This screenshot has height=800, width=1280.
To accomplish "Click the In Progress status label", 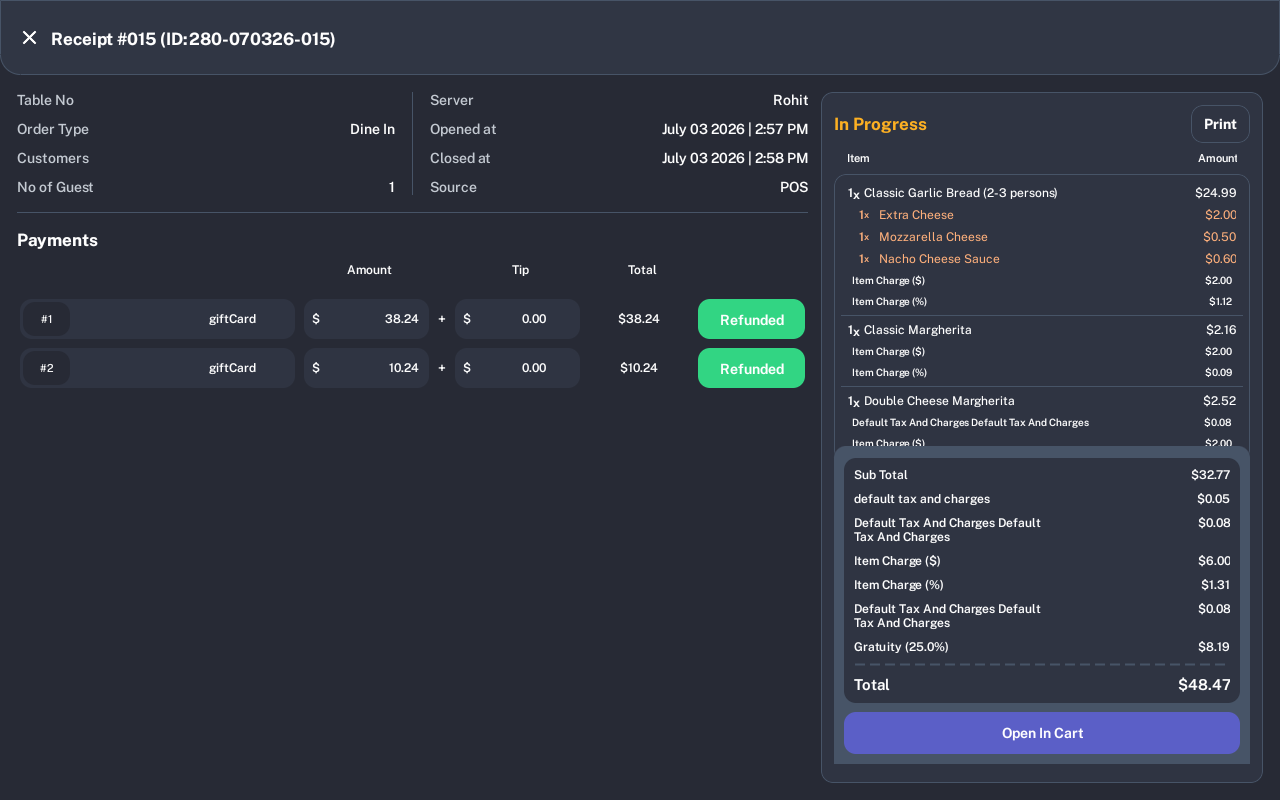I will point(880,124).
